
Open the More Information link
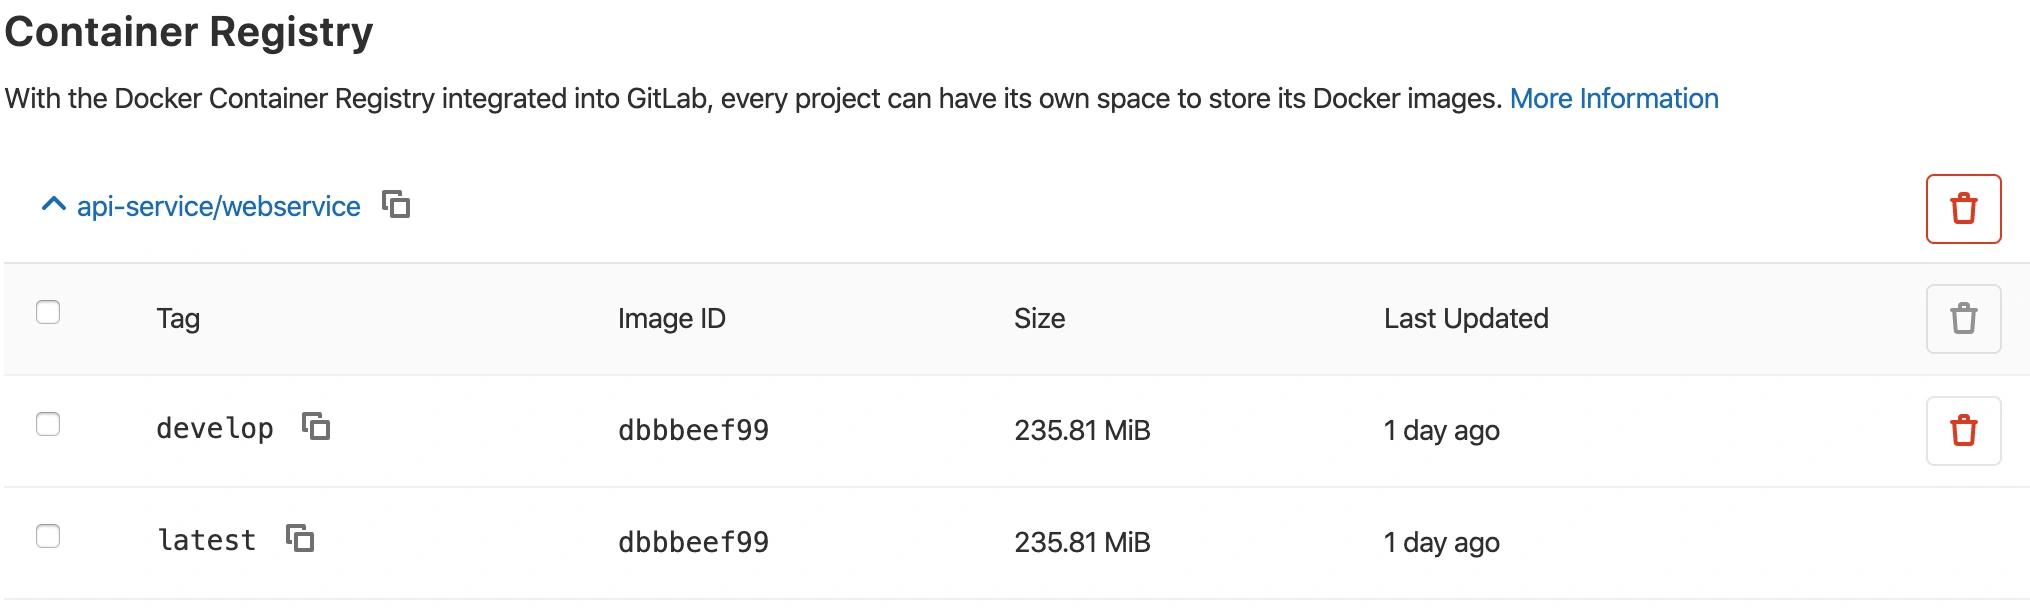tap(1614, 98)
